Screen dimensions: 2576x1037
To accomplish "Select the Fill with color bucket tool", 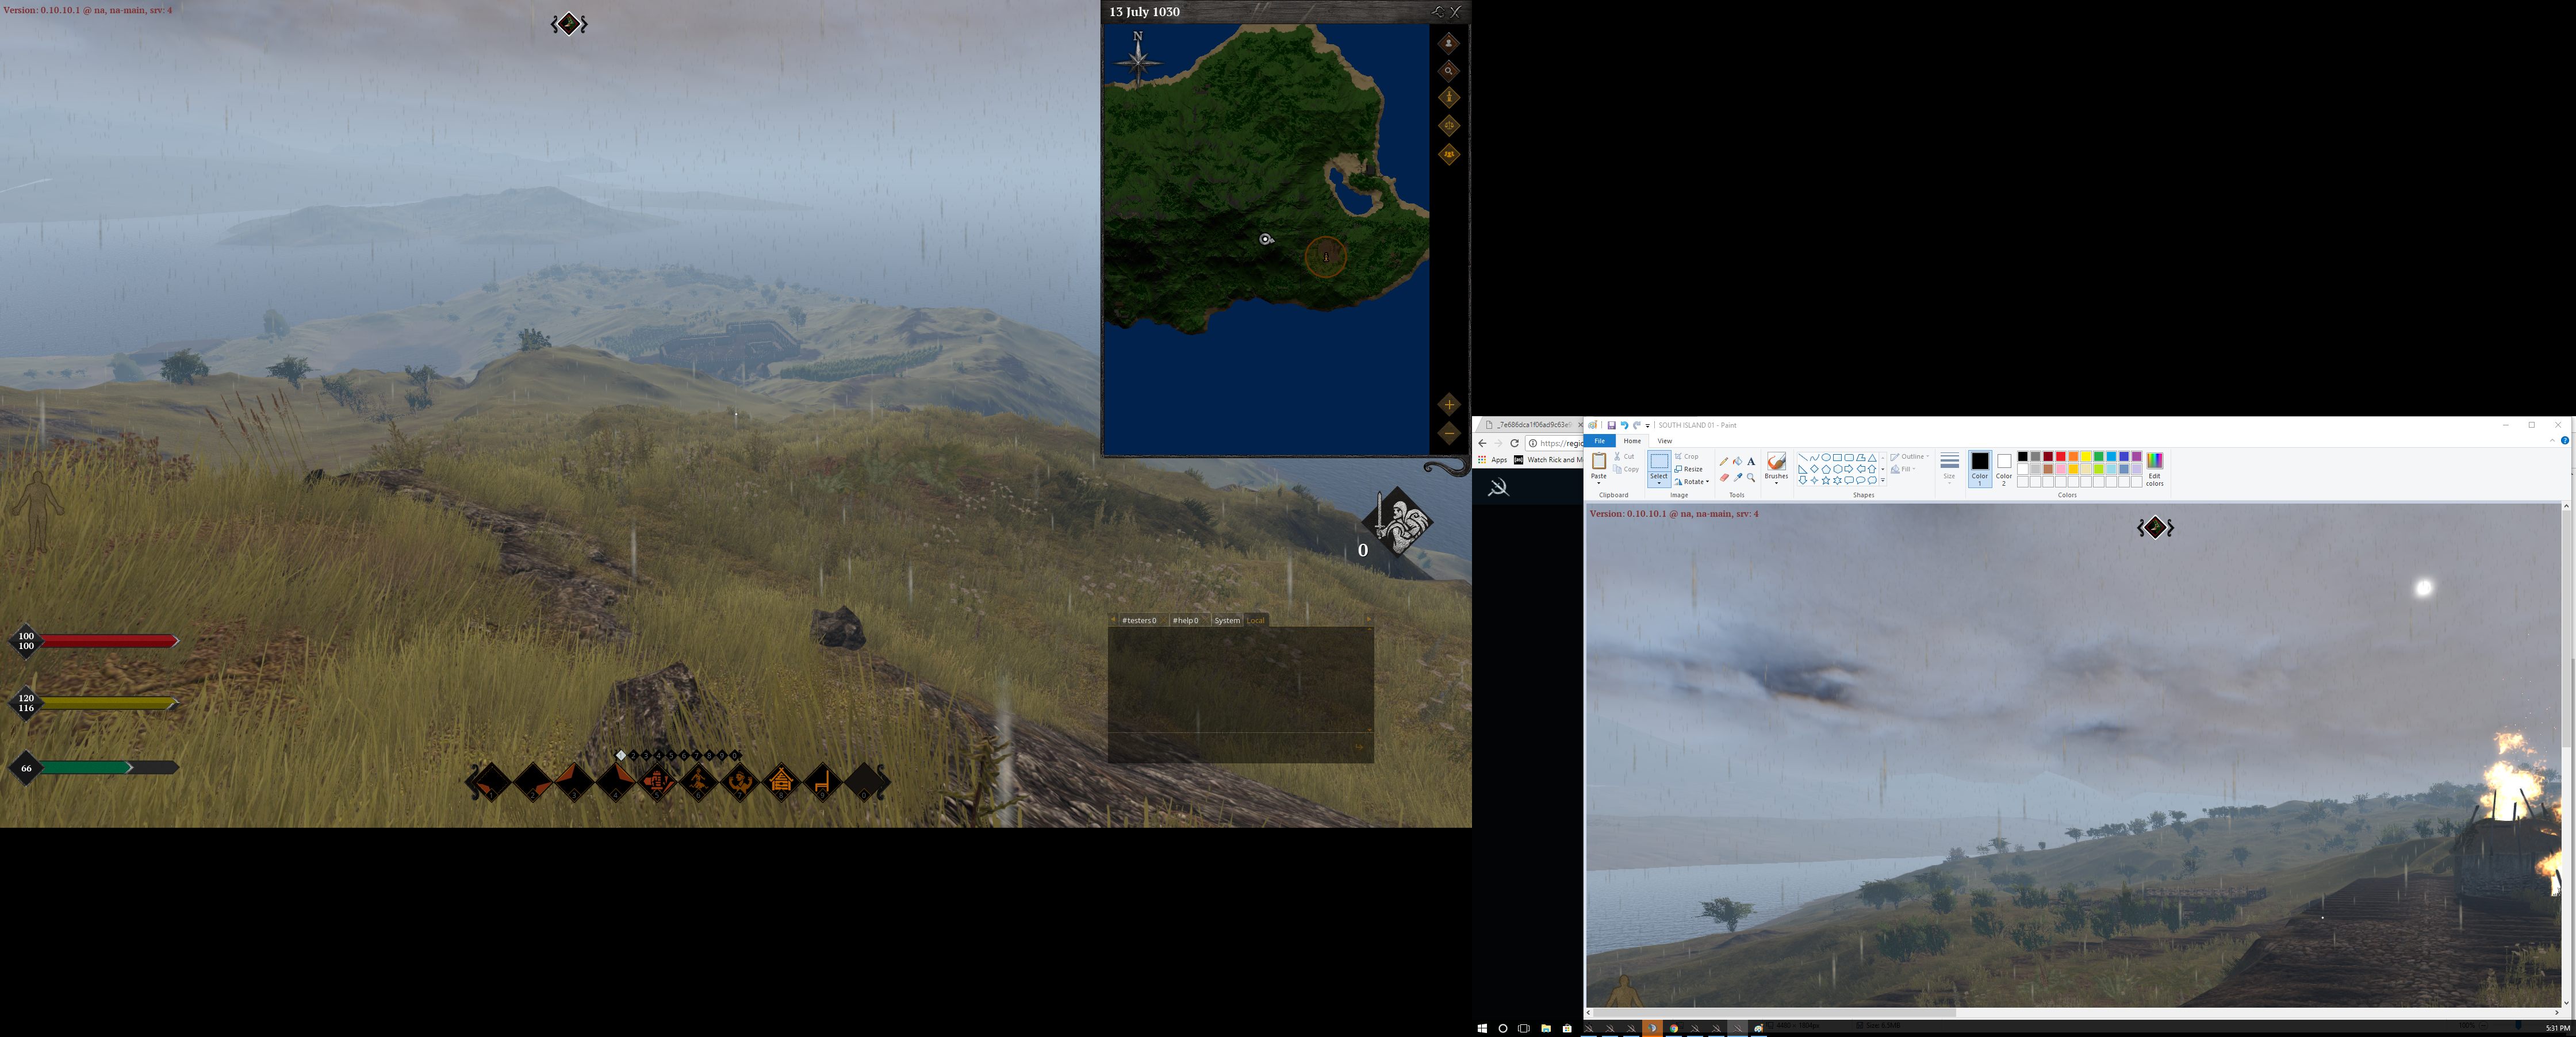I will pos(1737,461).
